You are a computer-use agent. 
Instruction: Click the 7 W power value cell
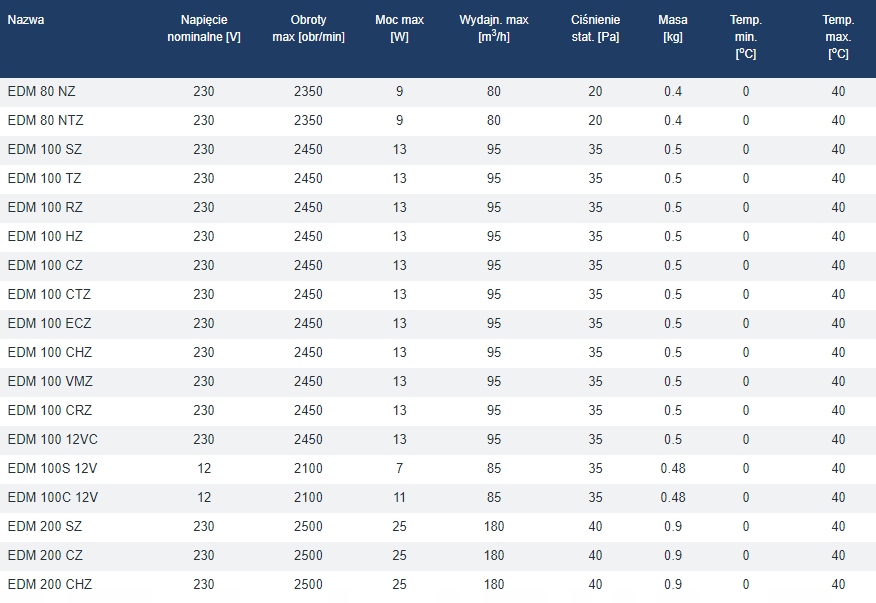(400, 469)
